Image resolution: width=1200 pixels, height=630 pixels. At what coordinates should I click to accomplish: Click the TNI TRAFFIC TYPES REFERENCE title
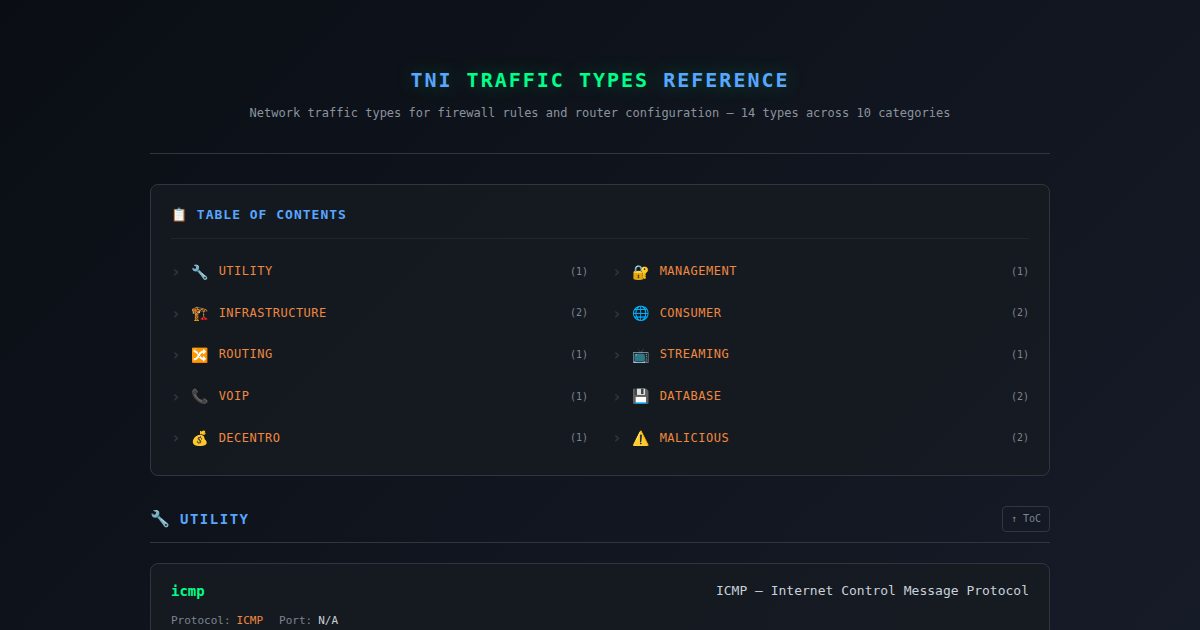click(x=600, y=80)
